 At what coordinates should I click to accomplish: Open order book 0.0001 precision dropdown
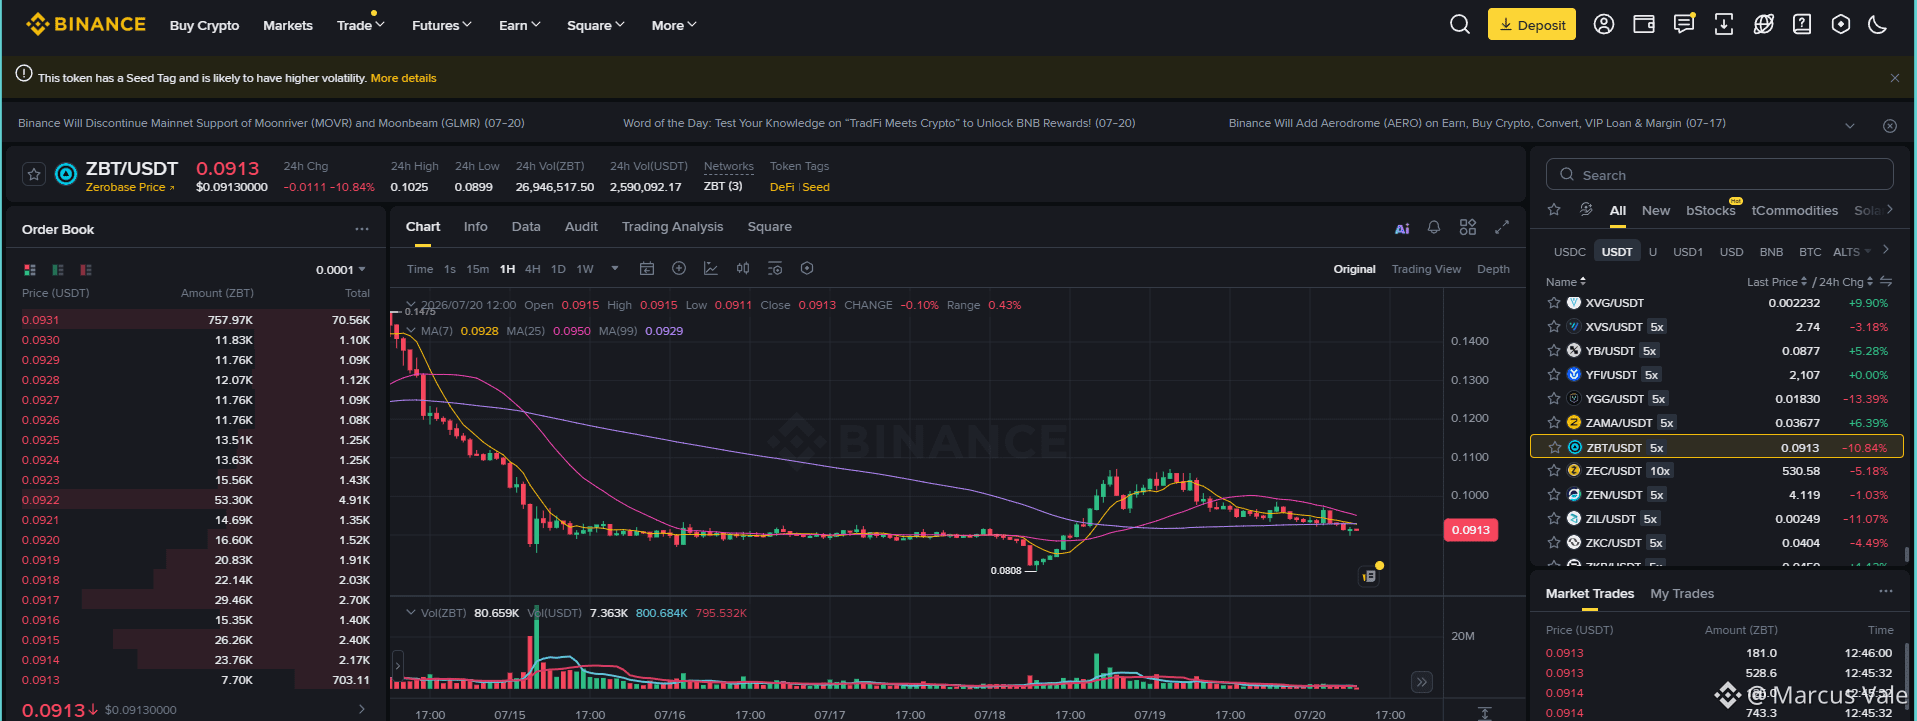coord(341,270)
